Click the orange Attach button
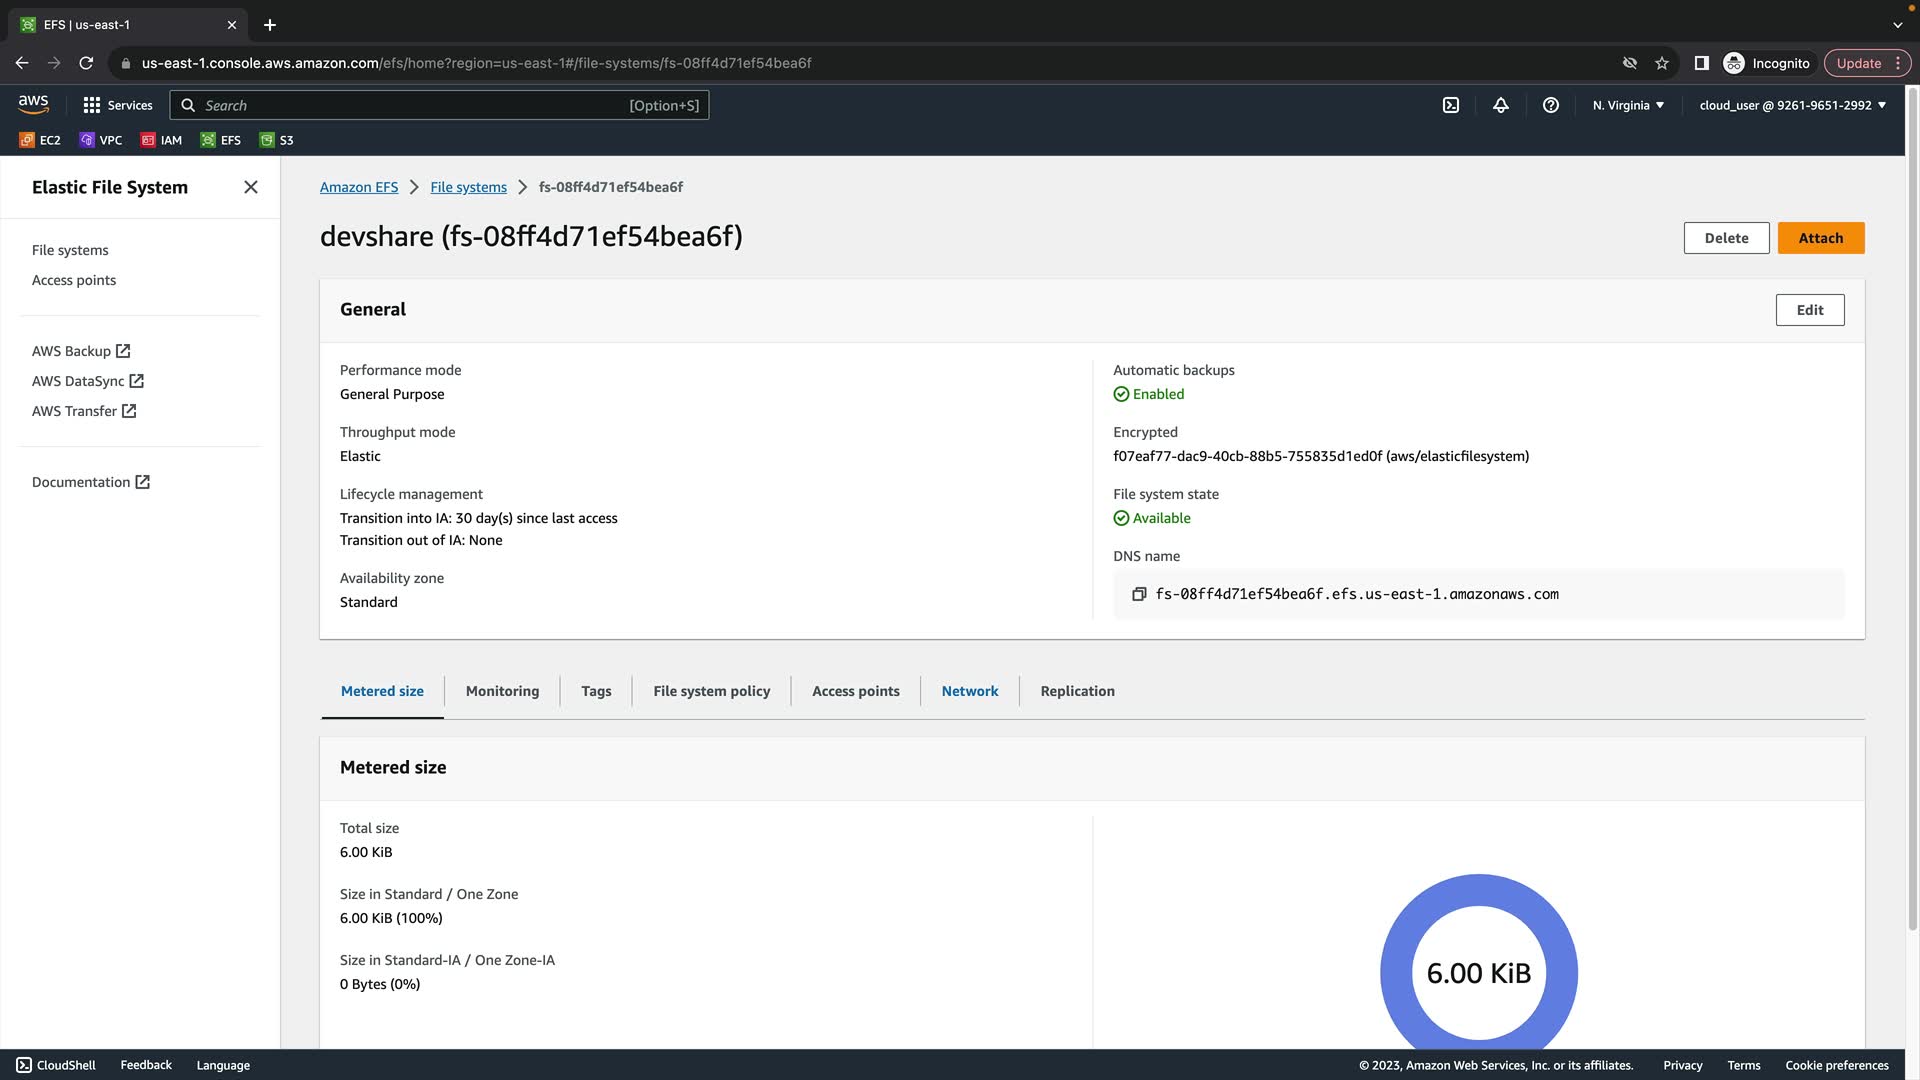The image size is (1920, 1080). pyautogui.click(x=1820, y=238)
